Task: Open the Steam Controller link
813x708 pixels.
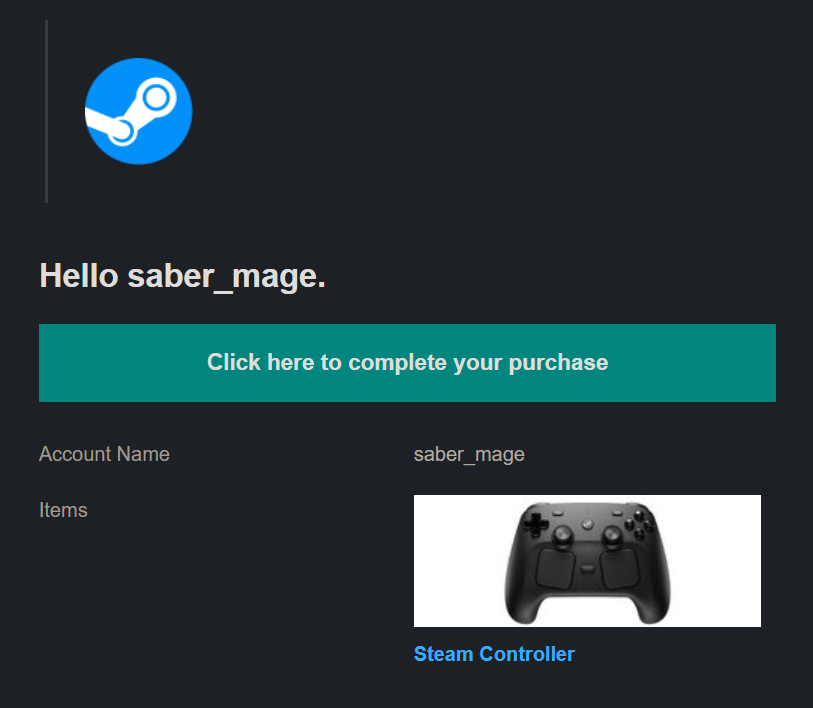Action: coord(494,654)
